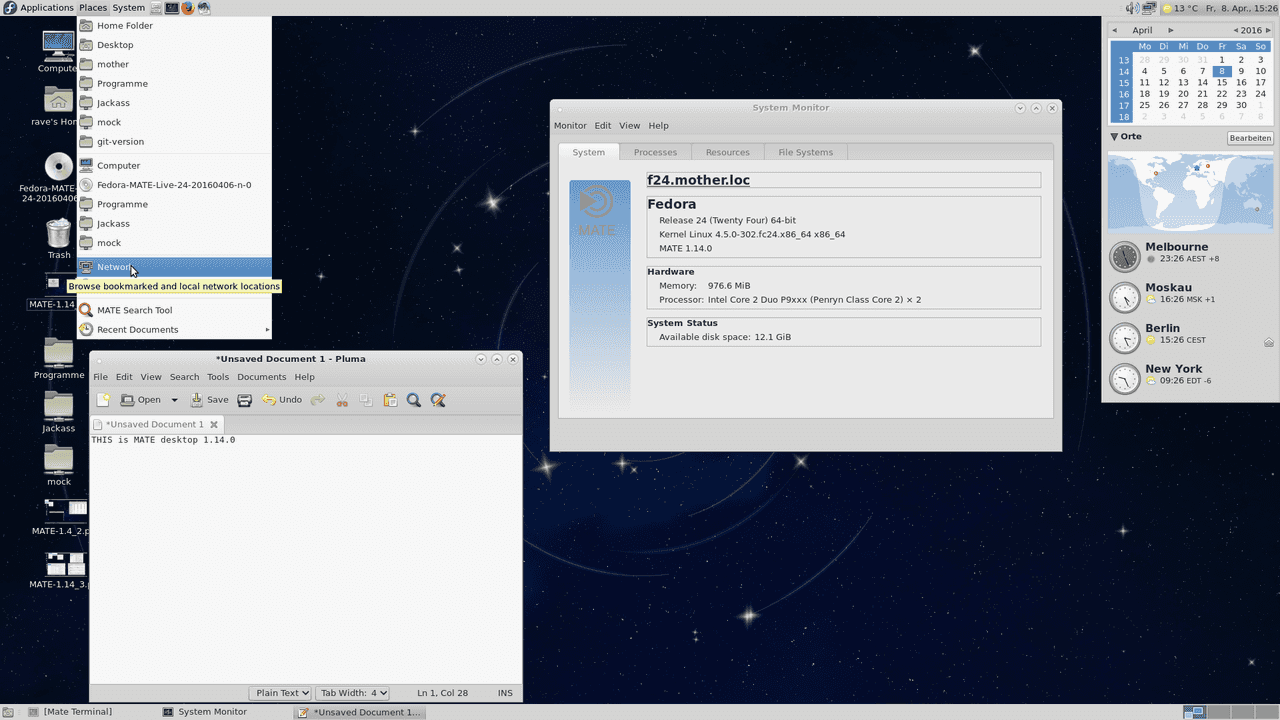1280x720 pixels.
Task: Open the Trash icon on desktop
Action: coord(59,235)
